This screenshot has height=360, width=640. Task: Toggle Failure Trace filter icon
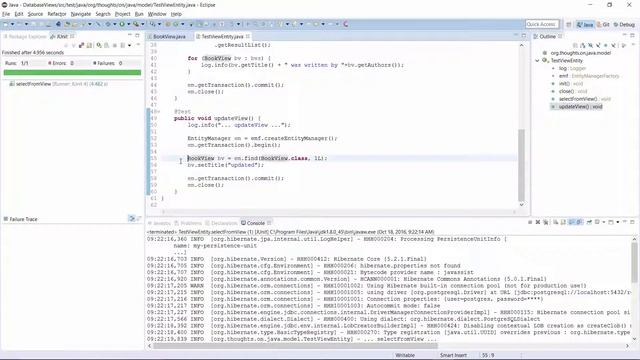point(132,219)
